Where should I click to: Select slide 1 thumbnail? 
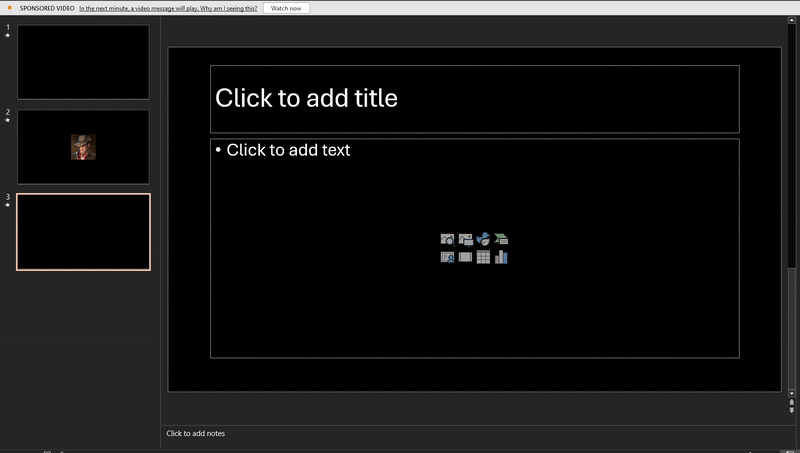(83, 62)
